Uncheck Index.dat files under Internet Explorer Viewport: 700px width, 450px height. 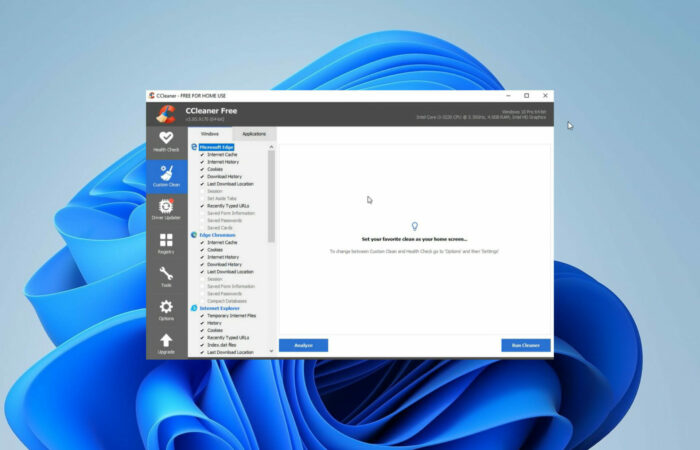202,345
